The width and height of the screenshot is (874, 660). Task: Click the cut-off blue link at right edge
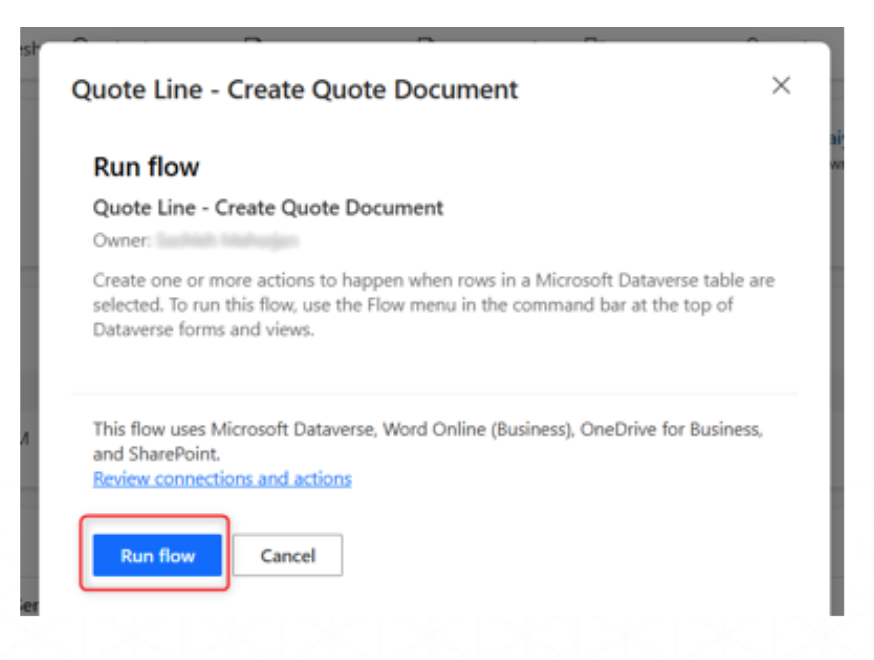(836, 140)
